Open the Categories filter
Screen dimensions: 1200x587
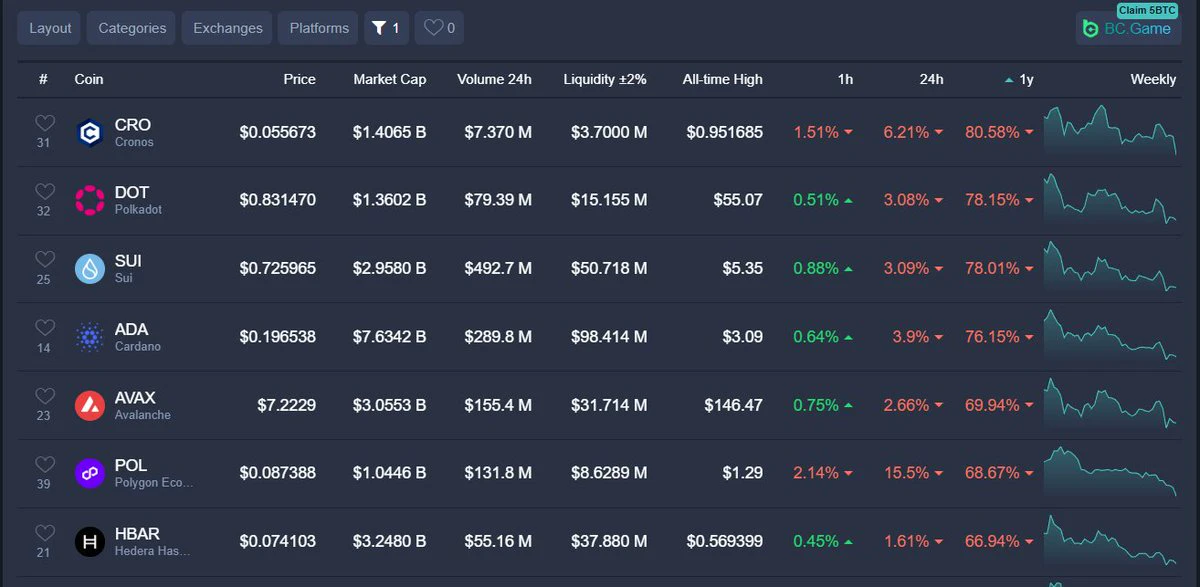[132, 28]
